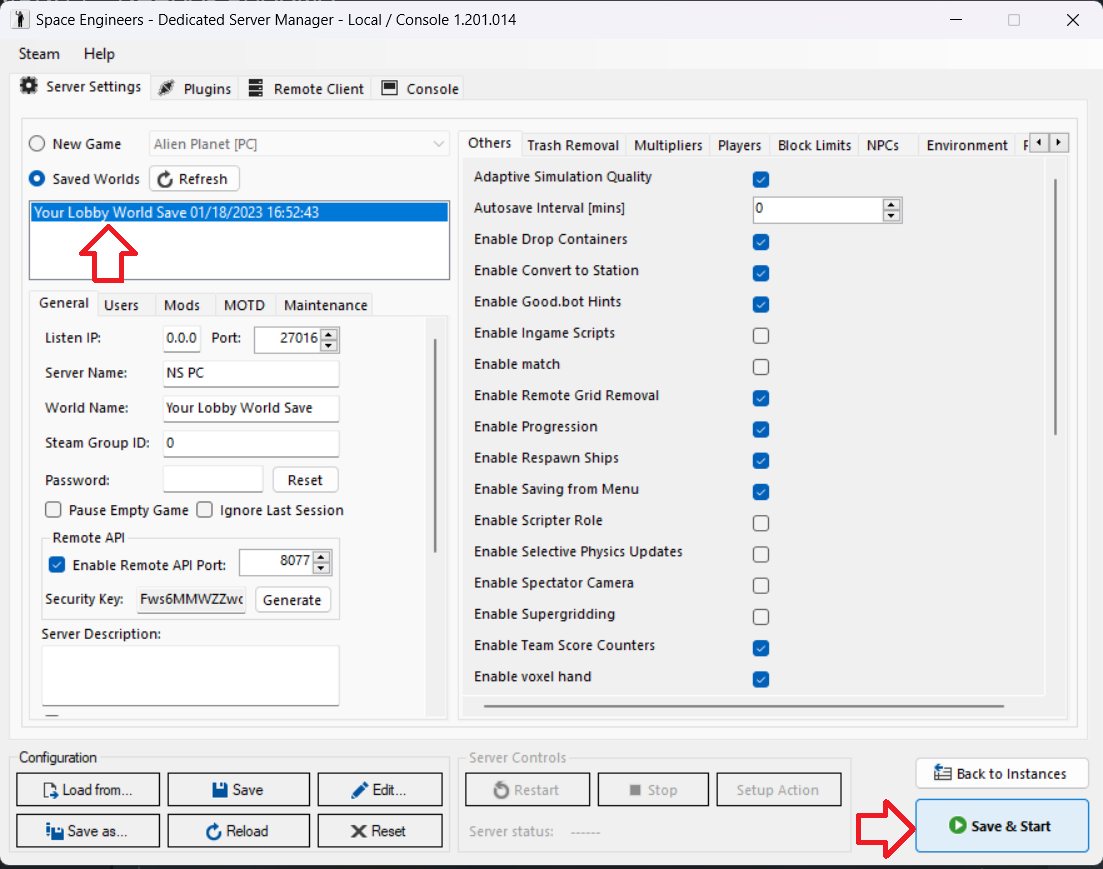
Task: Open the Plugins tab
Action: tap(195, 89)
